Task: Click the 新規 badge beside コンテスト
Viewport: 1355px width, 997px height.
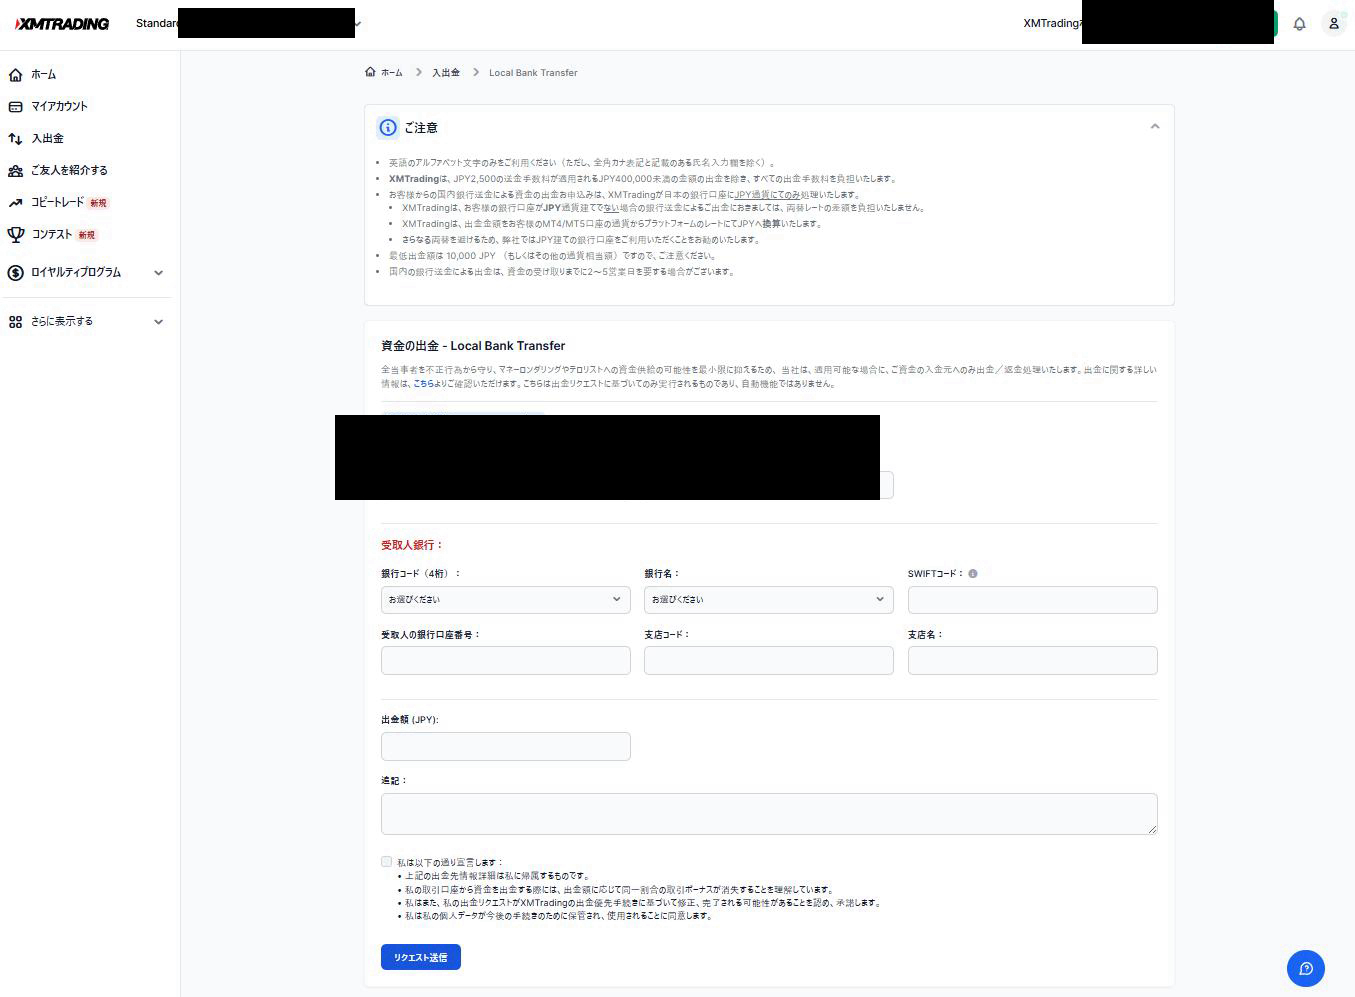Action: (87, 235)
